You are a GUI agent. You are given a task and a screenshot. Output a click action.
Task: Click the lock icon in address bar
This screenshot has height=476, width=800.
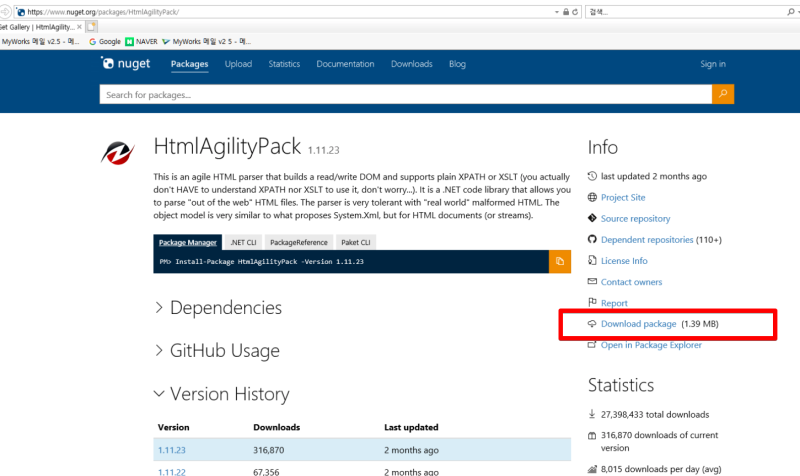pyautogui.click(x=566, y=12)
